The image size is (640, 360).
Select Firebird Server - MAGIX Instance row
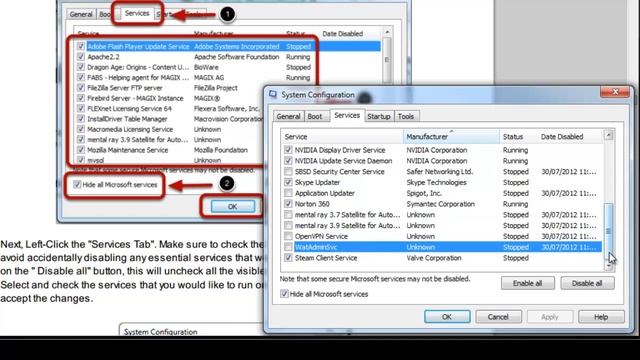170,98
